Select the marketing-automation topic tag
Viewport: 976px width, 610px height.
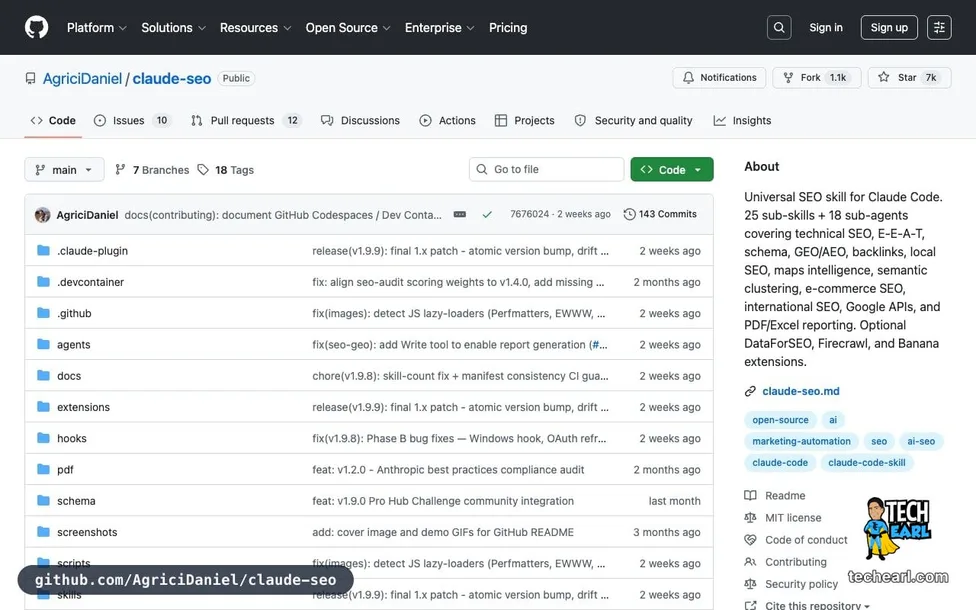point(801,441)
